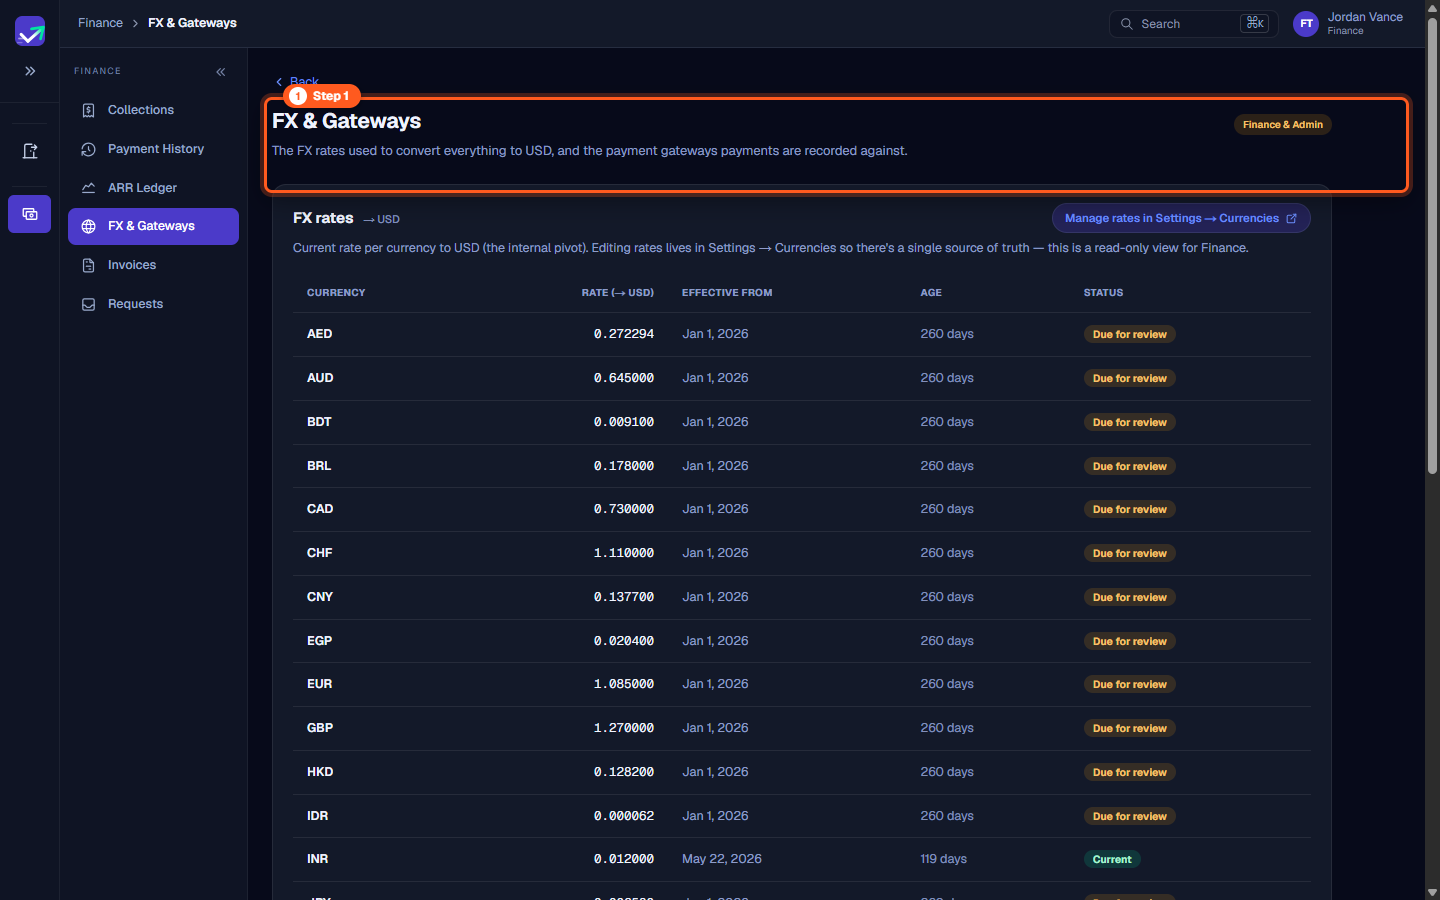Focus the Search field
The width and height of the screenshot is (1440, 900).
pyautogui.click(x=1193, y=24)
